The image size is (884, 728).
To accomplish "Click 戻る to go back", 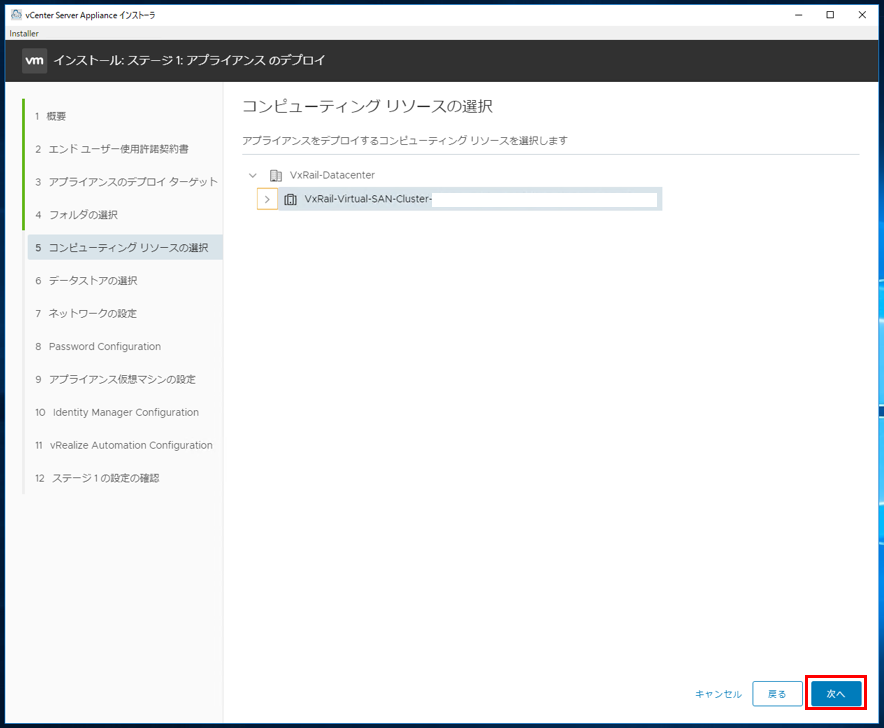I will point(779,693).
